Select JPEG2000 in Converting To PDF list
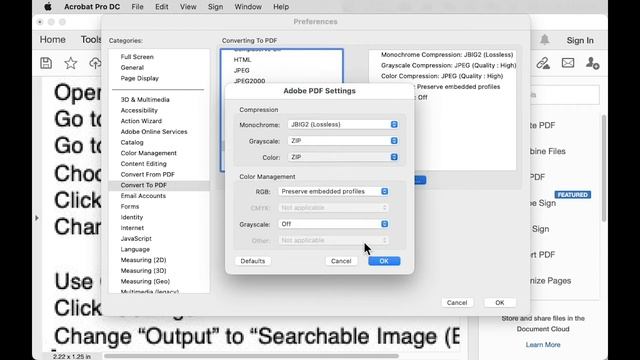Screen dimensions: 640x360 click(249, 81)
